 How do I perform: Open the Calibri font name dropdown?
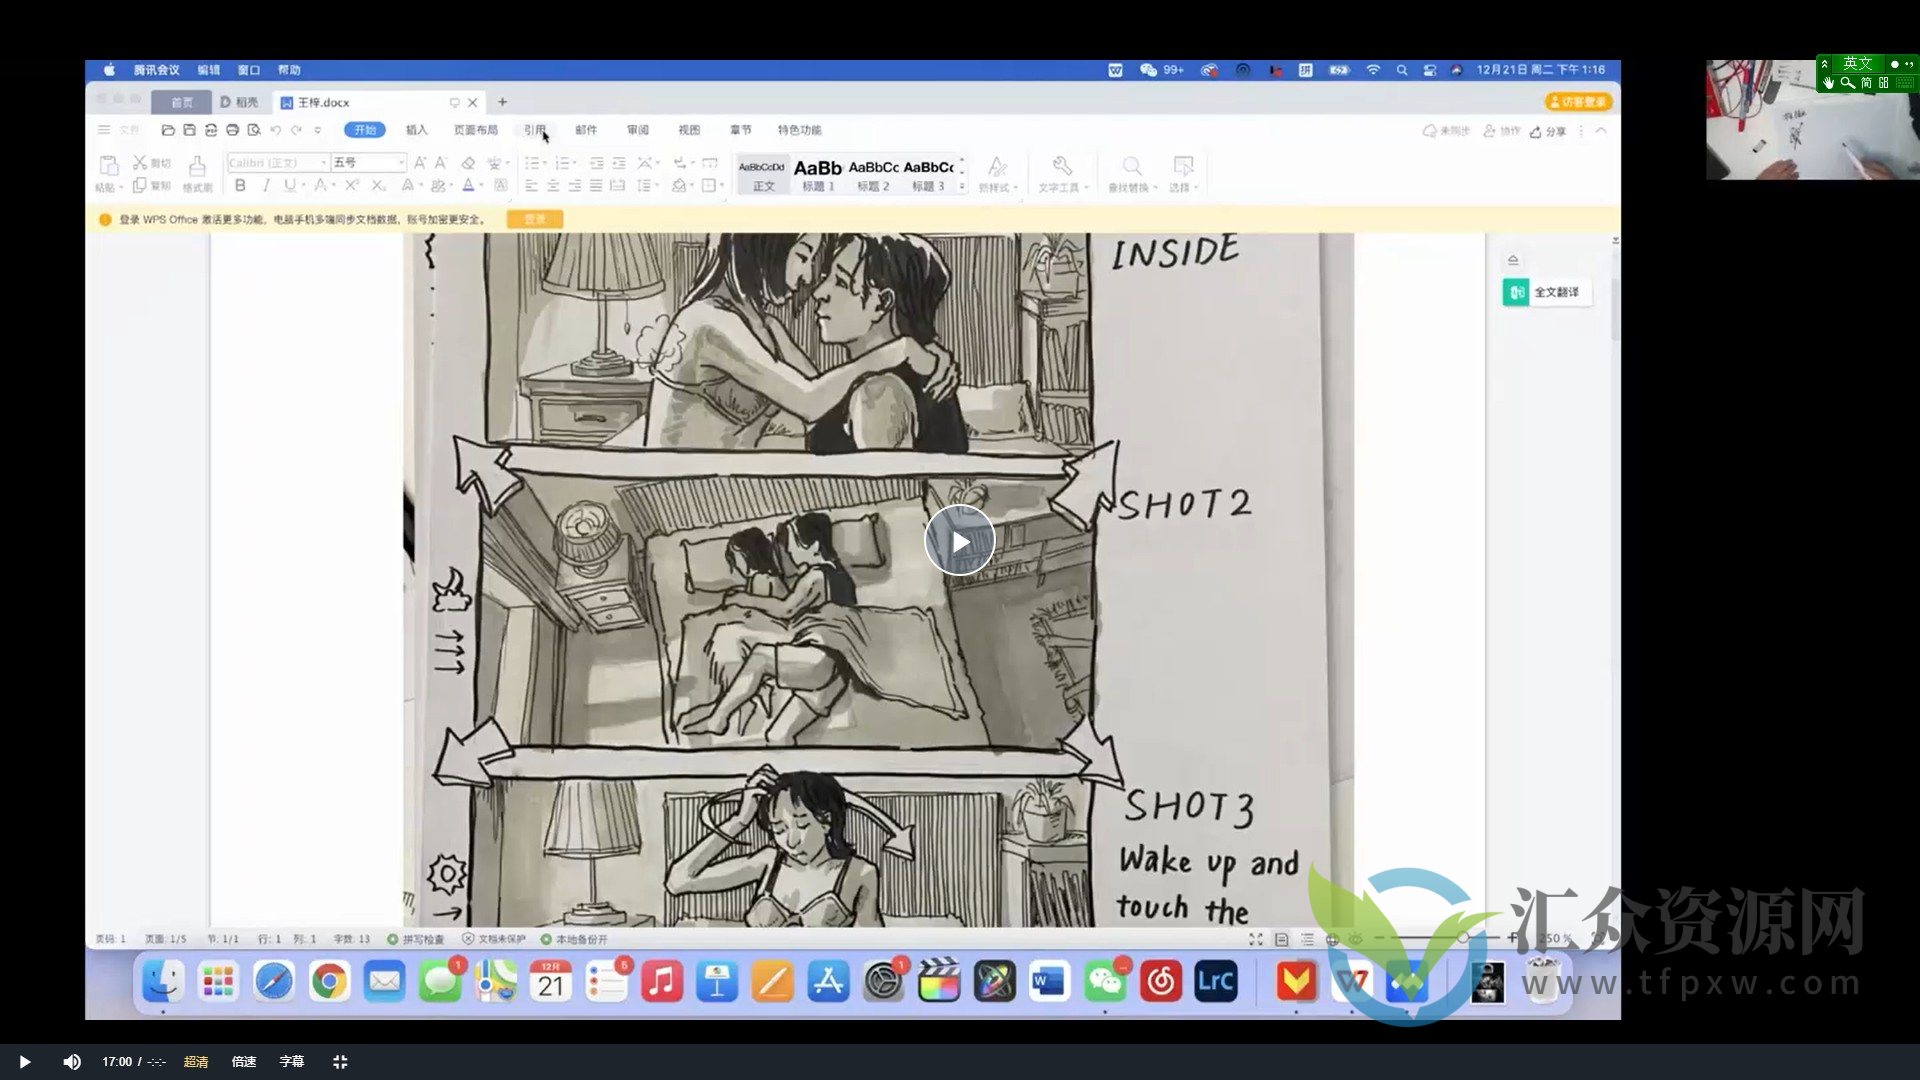coord(324,163)
